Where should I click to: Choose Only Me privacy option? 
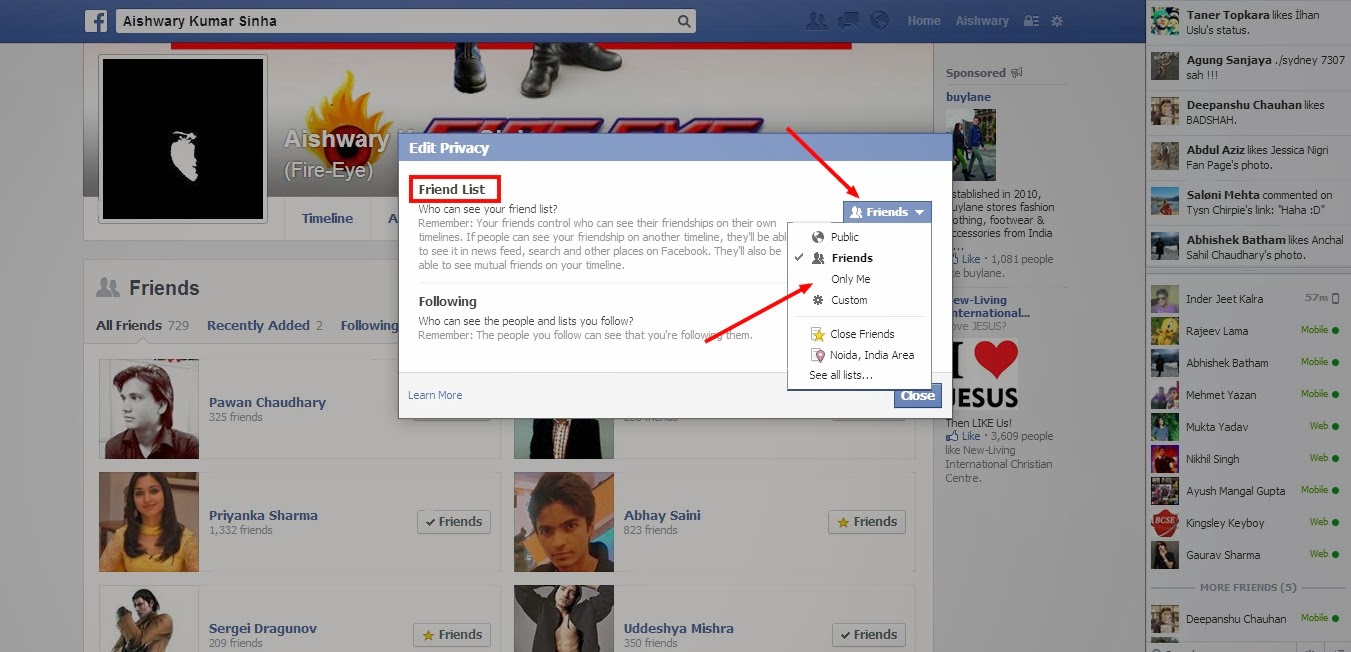[860, 279]
